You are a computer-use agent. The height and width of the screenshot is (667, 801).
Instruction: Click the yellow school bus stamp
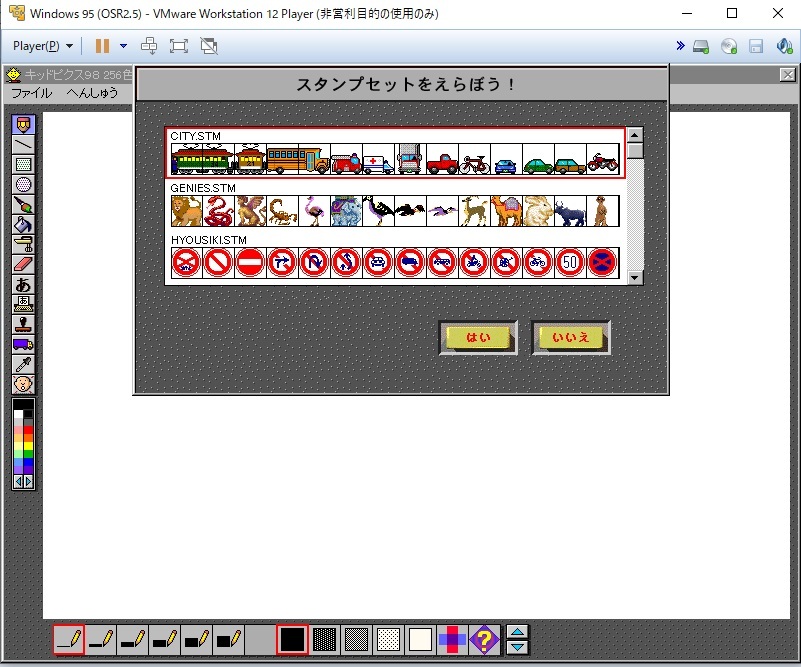point(298,159)
